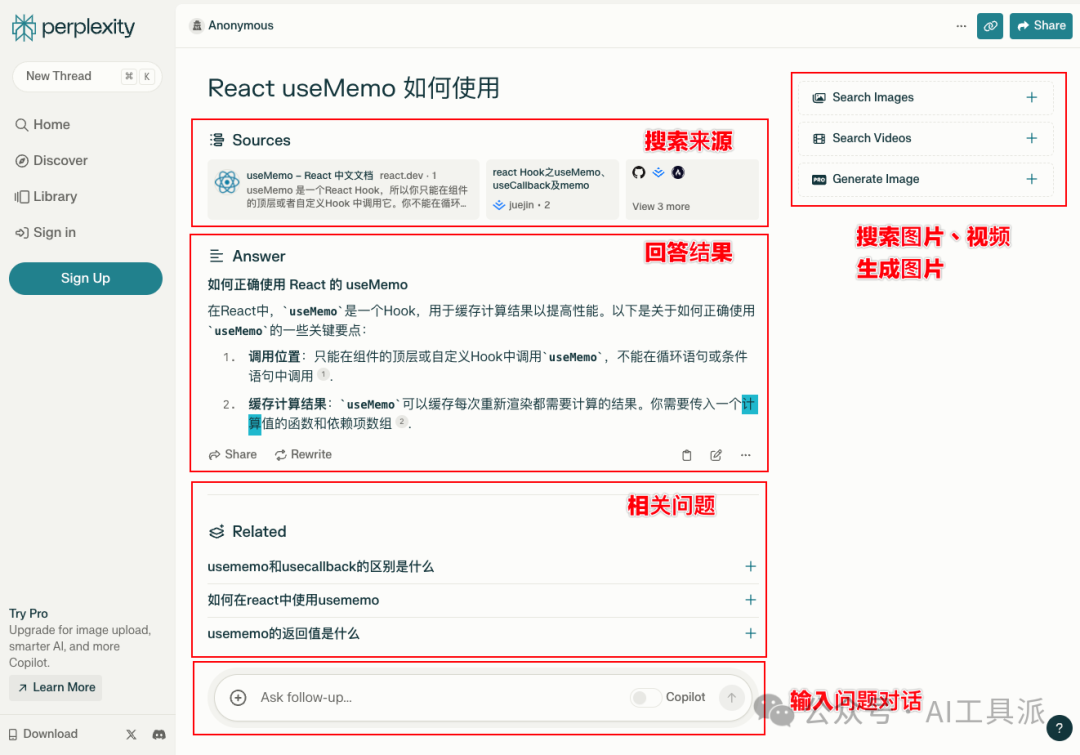Viewport: 1080px width, 755px height.
Task: Click the Generate Image pro icon
Action: [819, 180]
